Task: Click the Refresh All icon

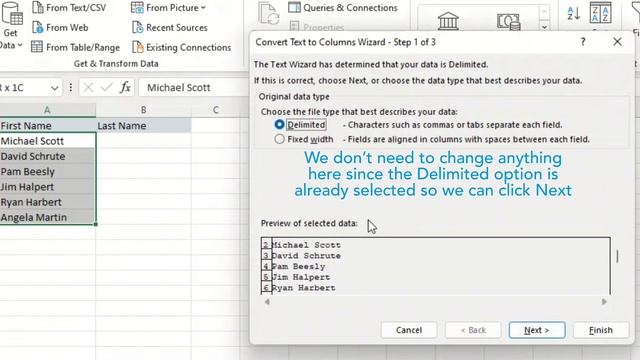Action: (269, 13)
